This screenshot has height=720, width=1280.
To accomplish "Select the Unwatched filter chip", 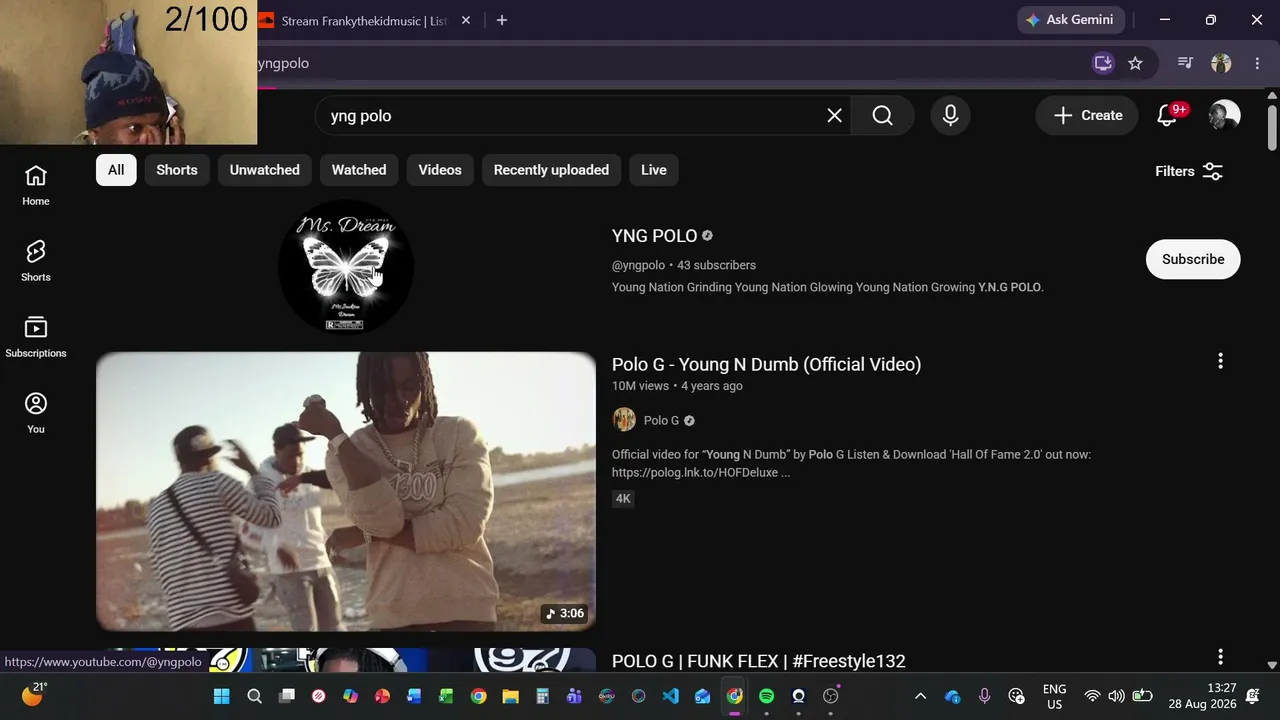I will pos(265,170).
